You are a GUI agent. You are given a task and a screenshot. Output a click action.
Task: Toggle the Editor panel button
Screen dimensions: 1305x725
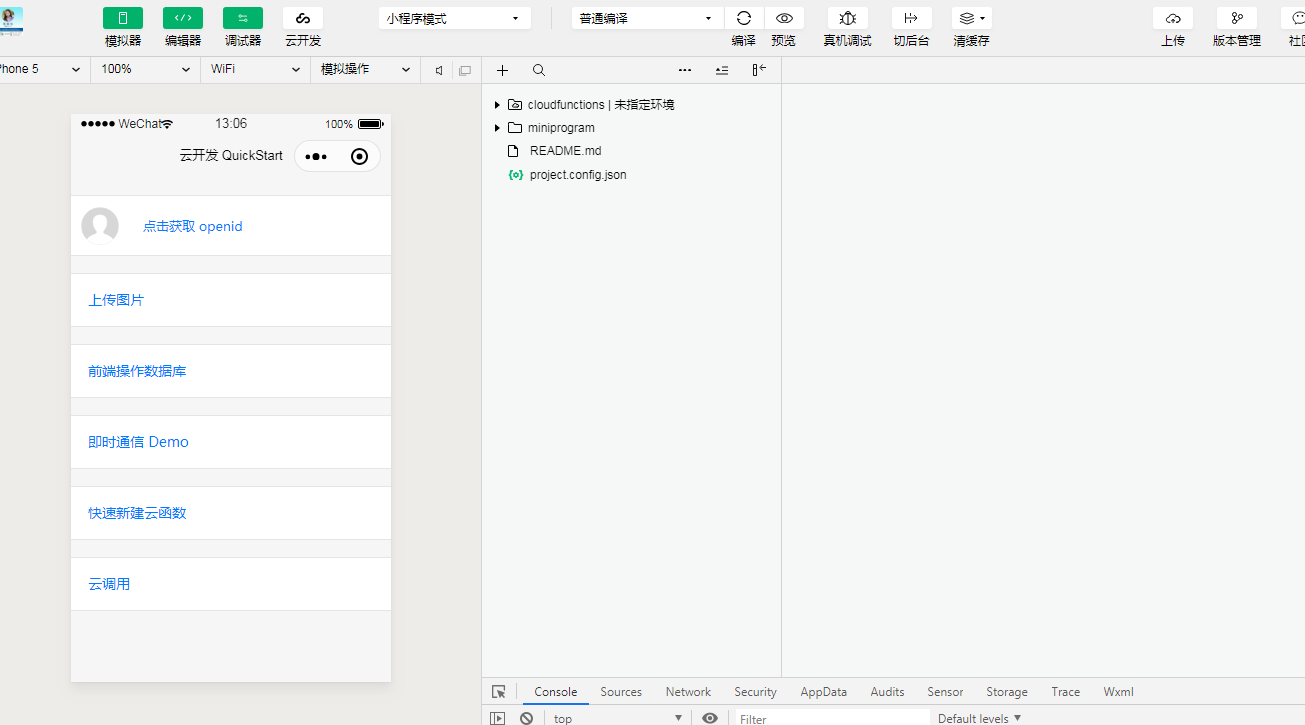[x=183, y=19]
